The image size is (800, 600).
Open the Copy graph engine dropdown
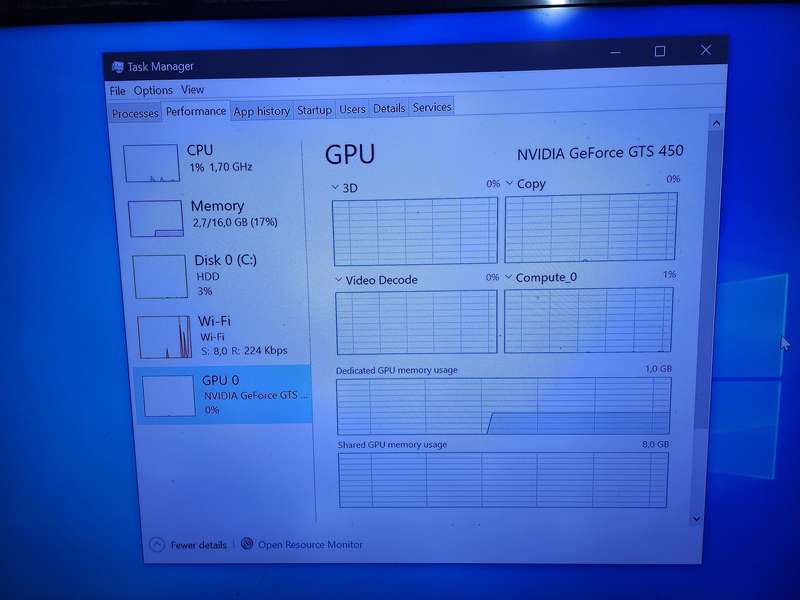pos(509,183)
